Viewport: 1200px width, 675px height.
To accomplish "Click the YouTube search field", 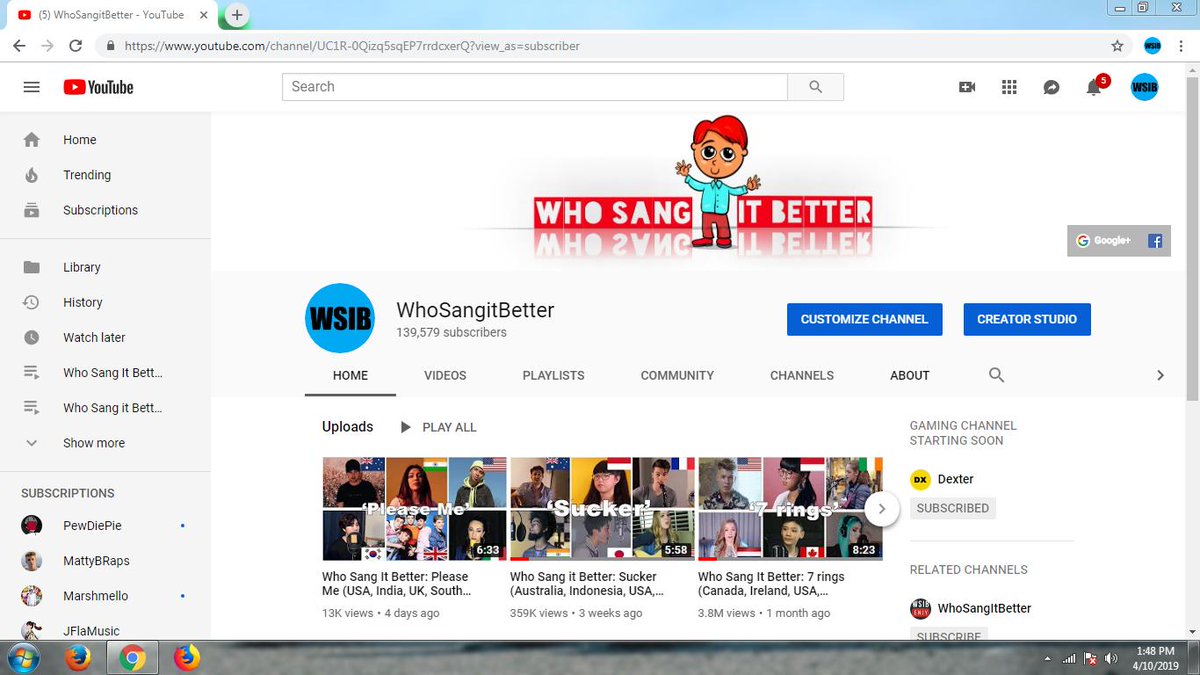I will pos(535,87).
